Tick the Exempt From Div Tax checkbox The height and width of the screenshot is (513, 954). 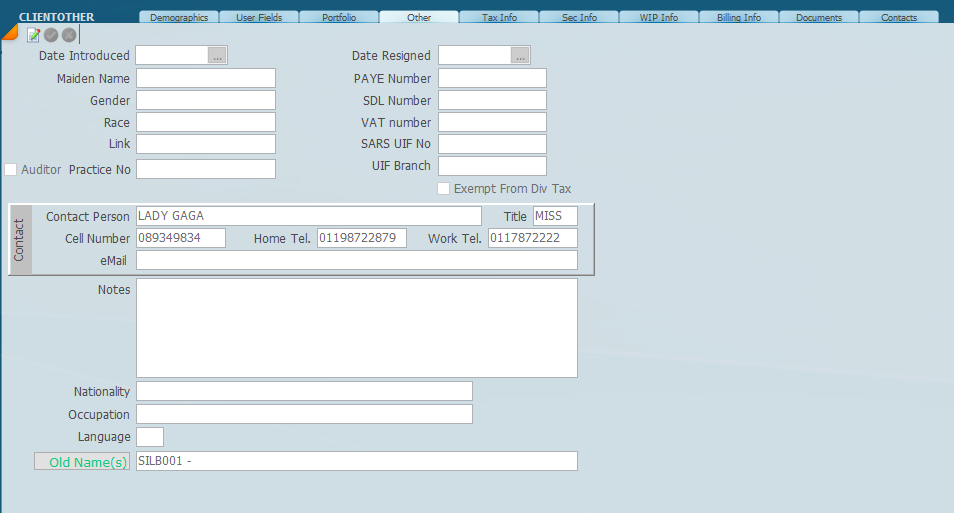(444, 188)
